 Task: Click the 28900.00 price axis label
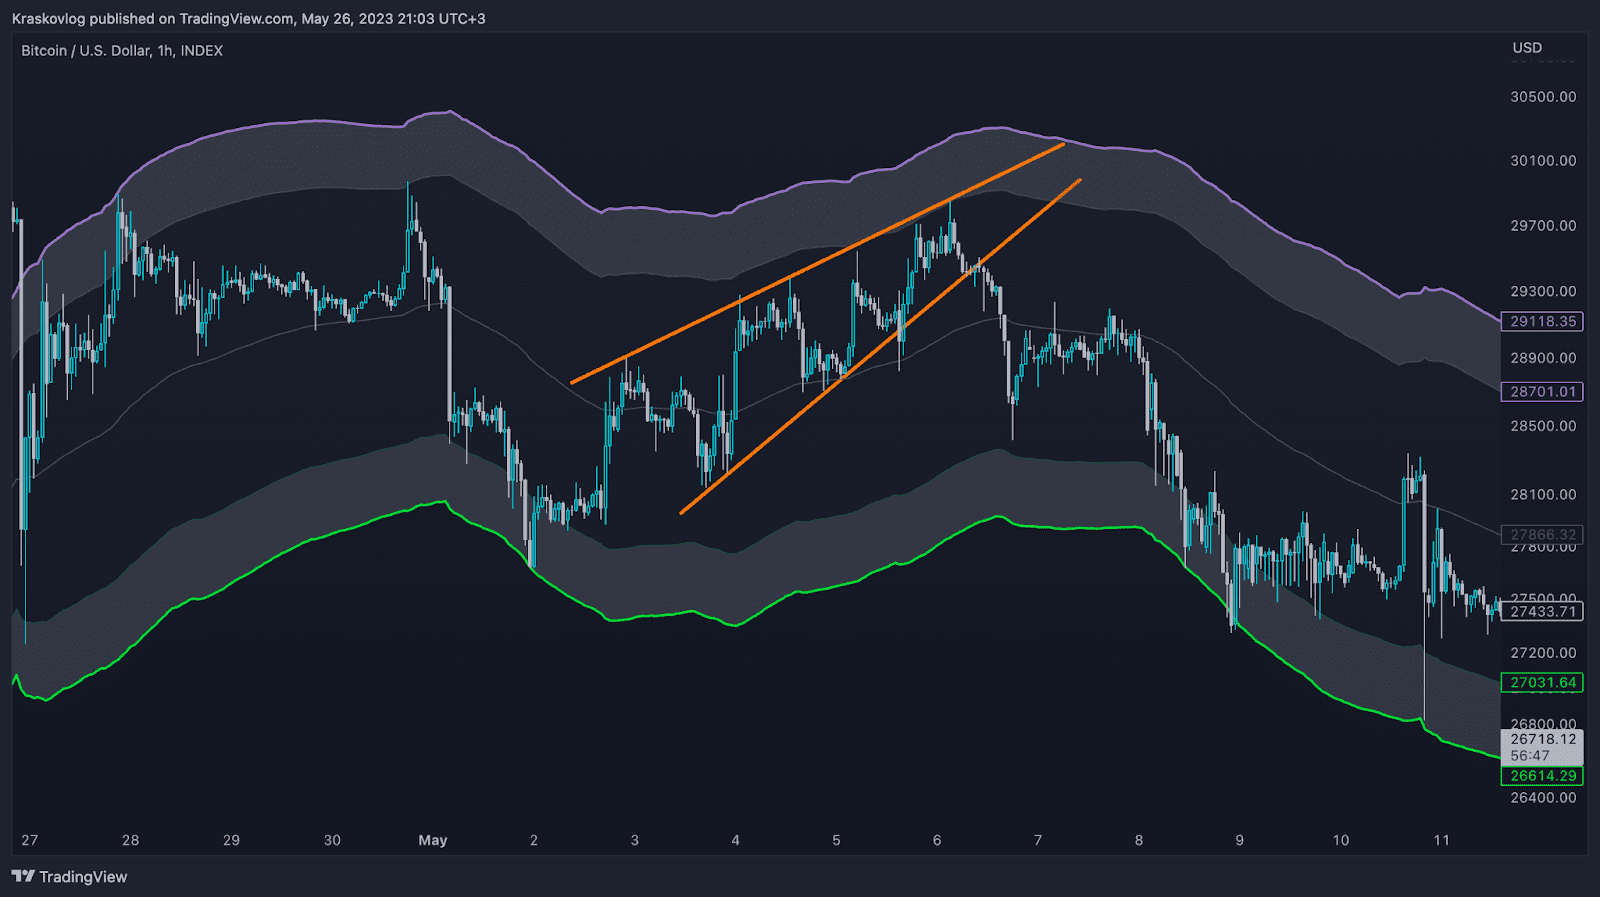tap(1543, 357)
